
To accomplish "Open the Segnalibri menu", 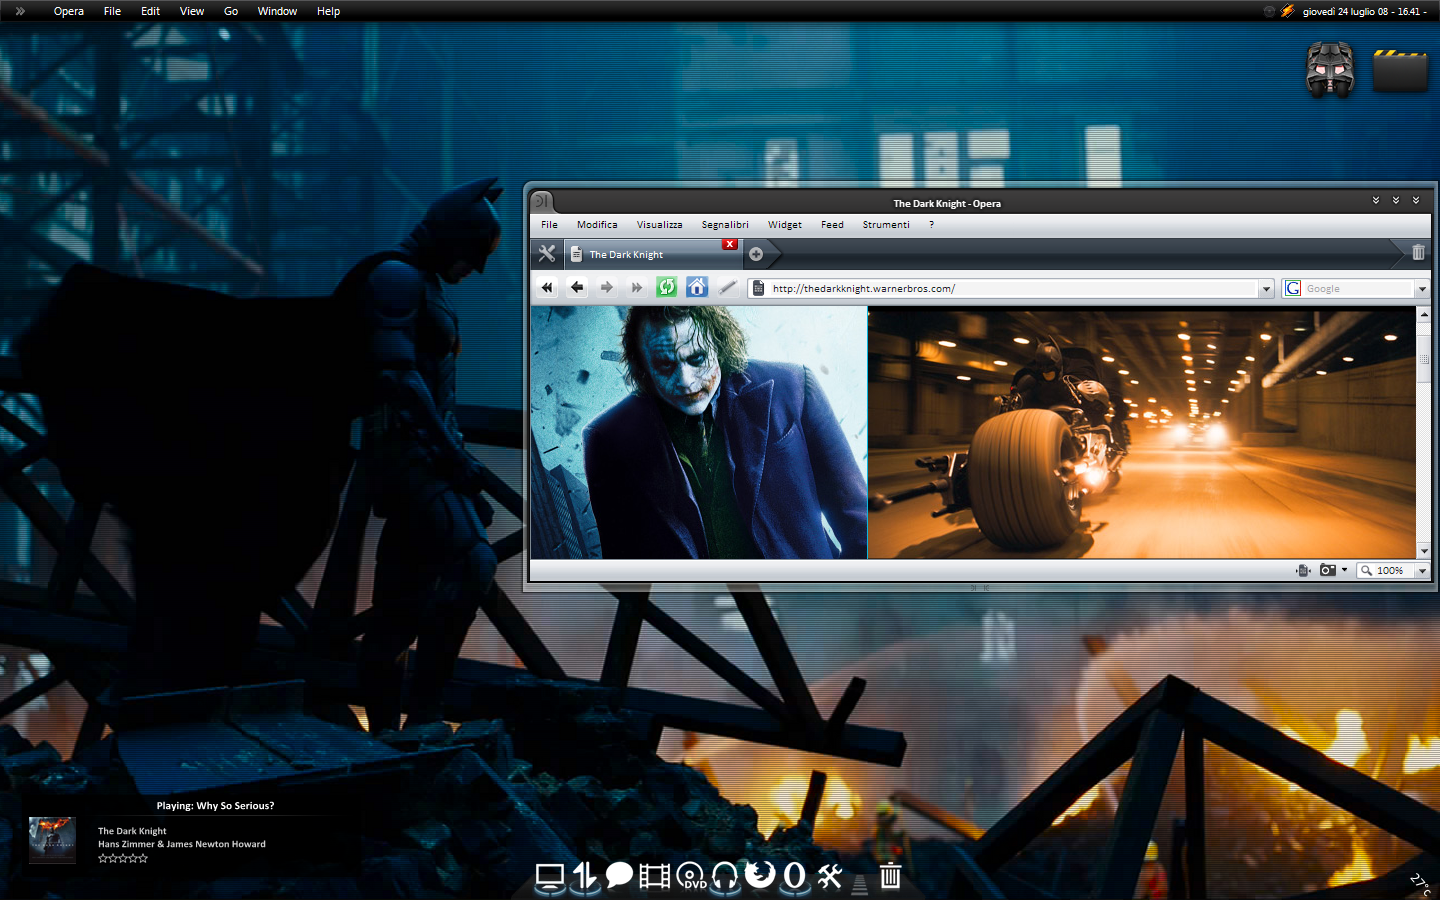I will click(725, 225).
